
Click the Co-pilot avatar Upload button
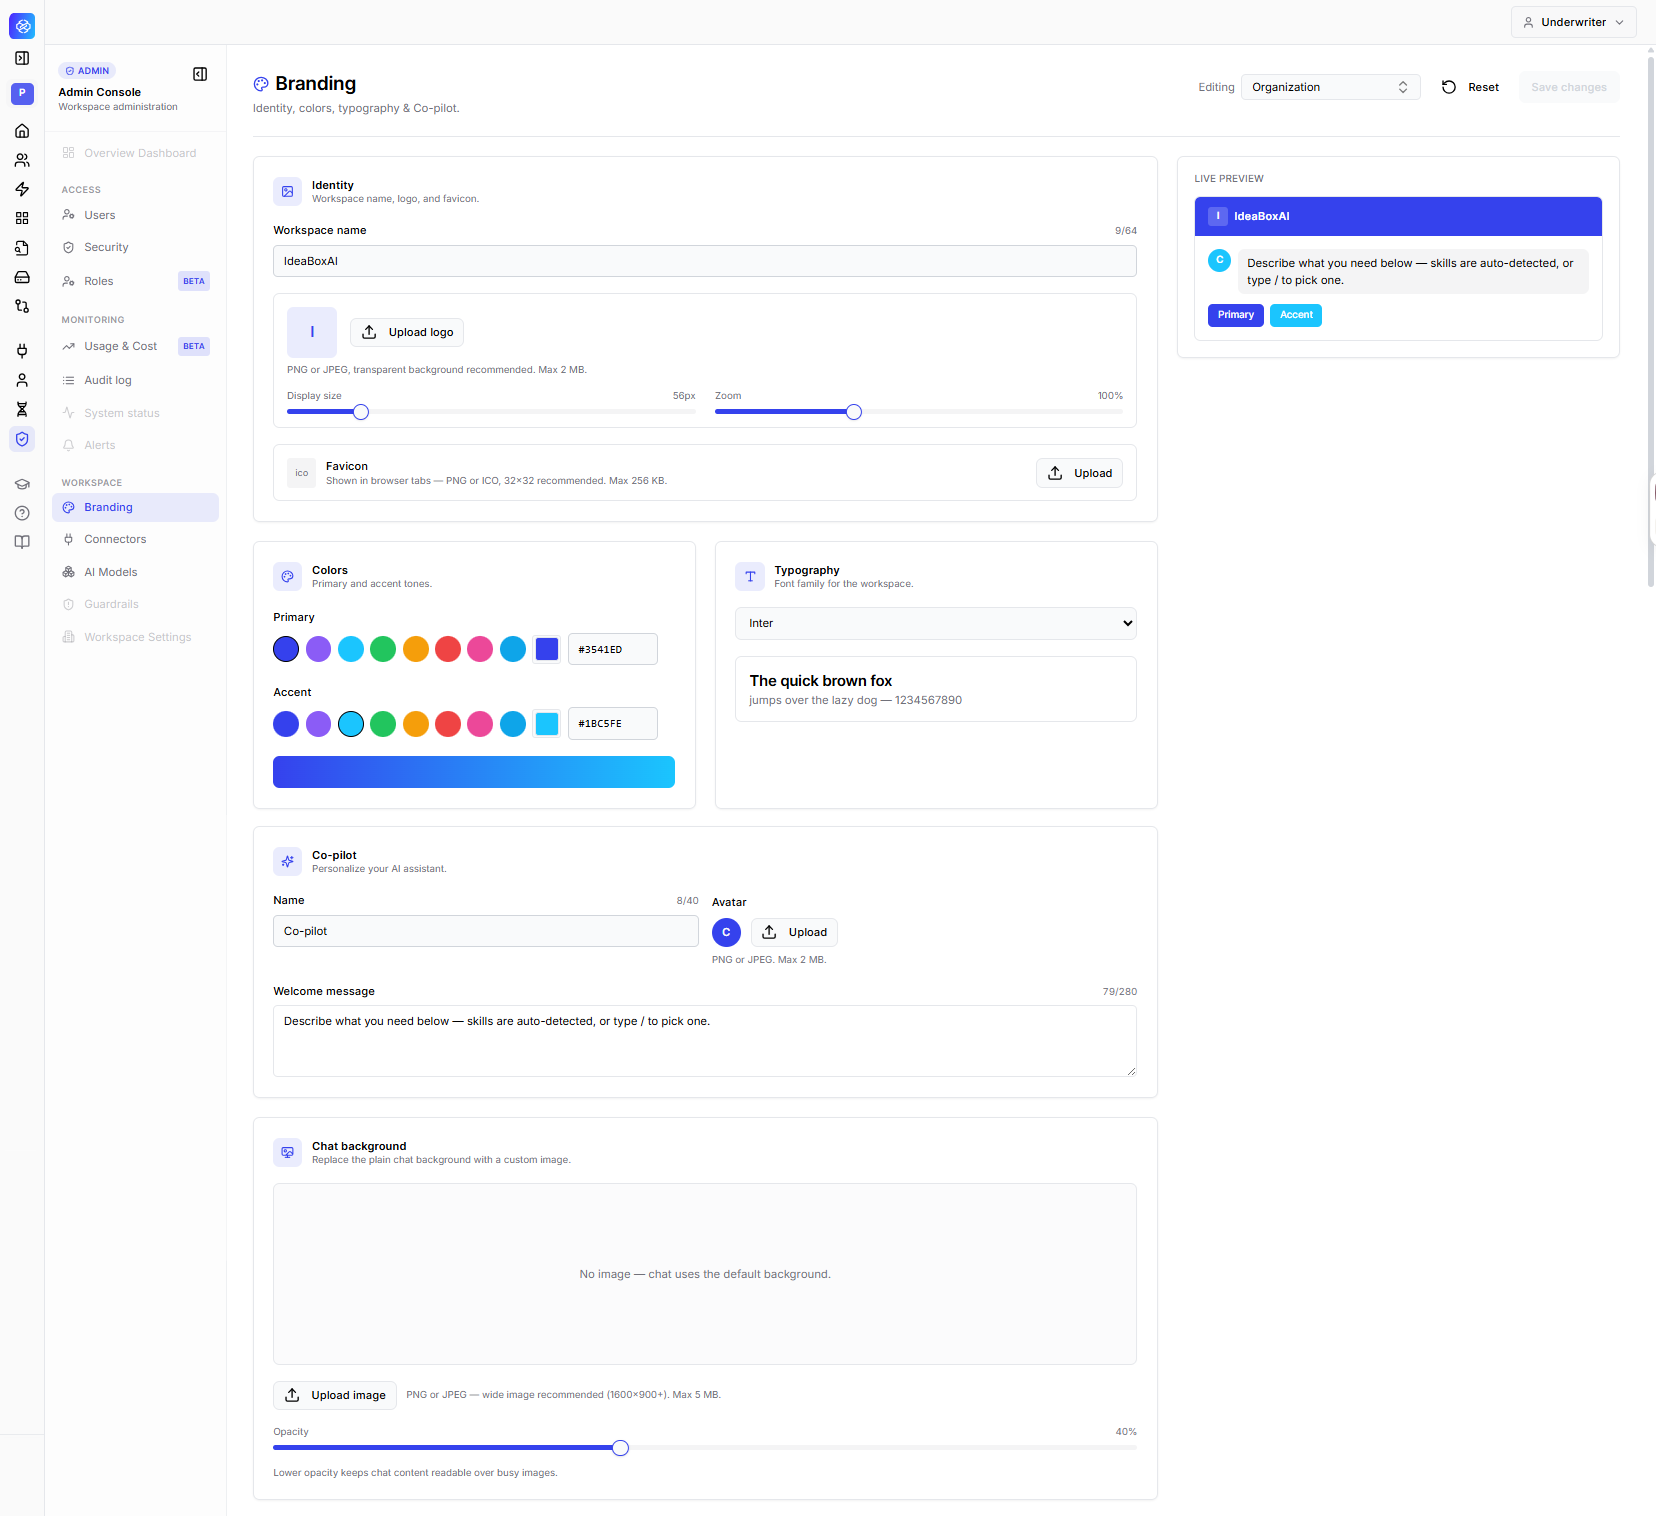(x=794, y=932)
